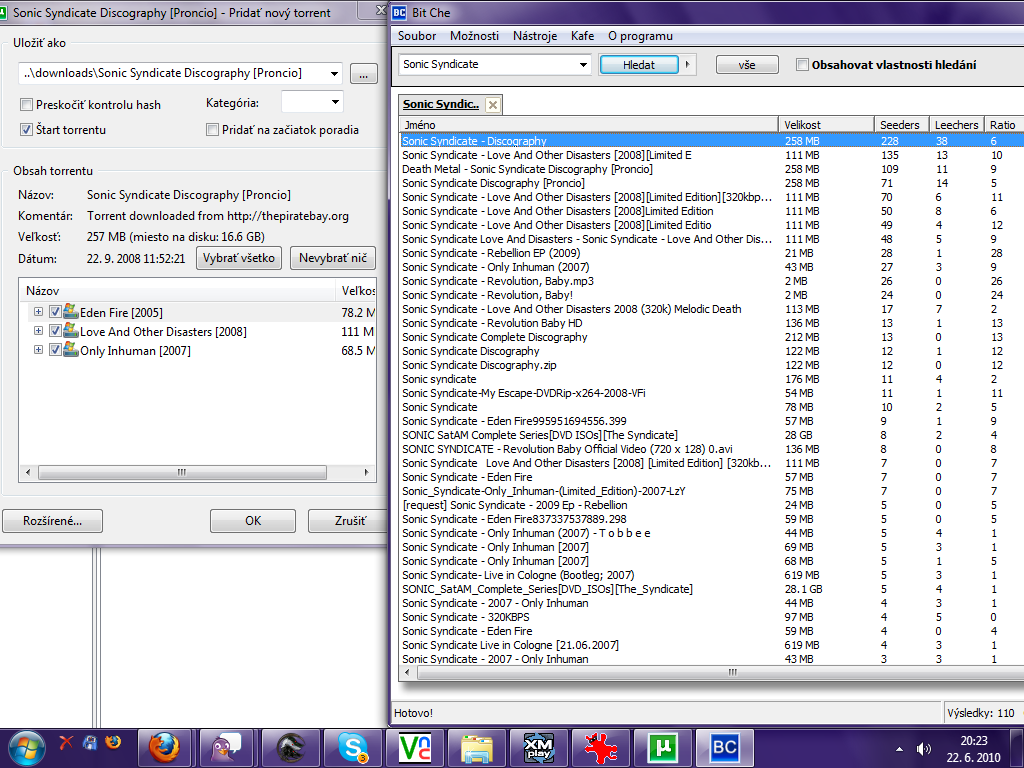Open the Nástroje menu
This screenshot has height=768, width=1024.
535,36
